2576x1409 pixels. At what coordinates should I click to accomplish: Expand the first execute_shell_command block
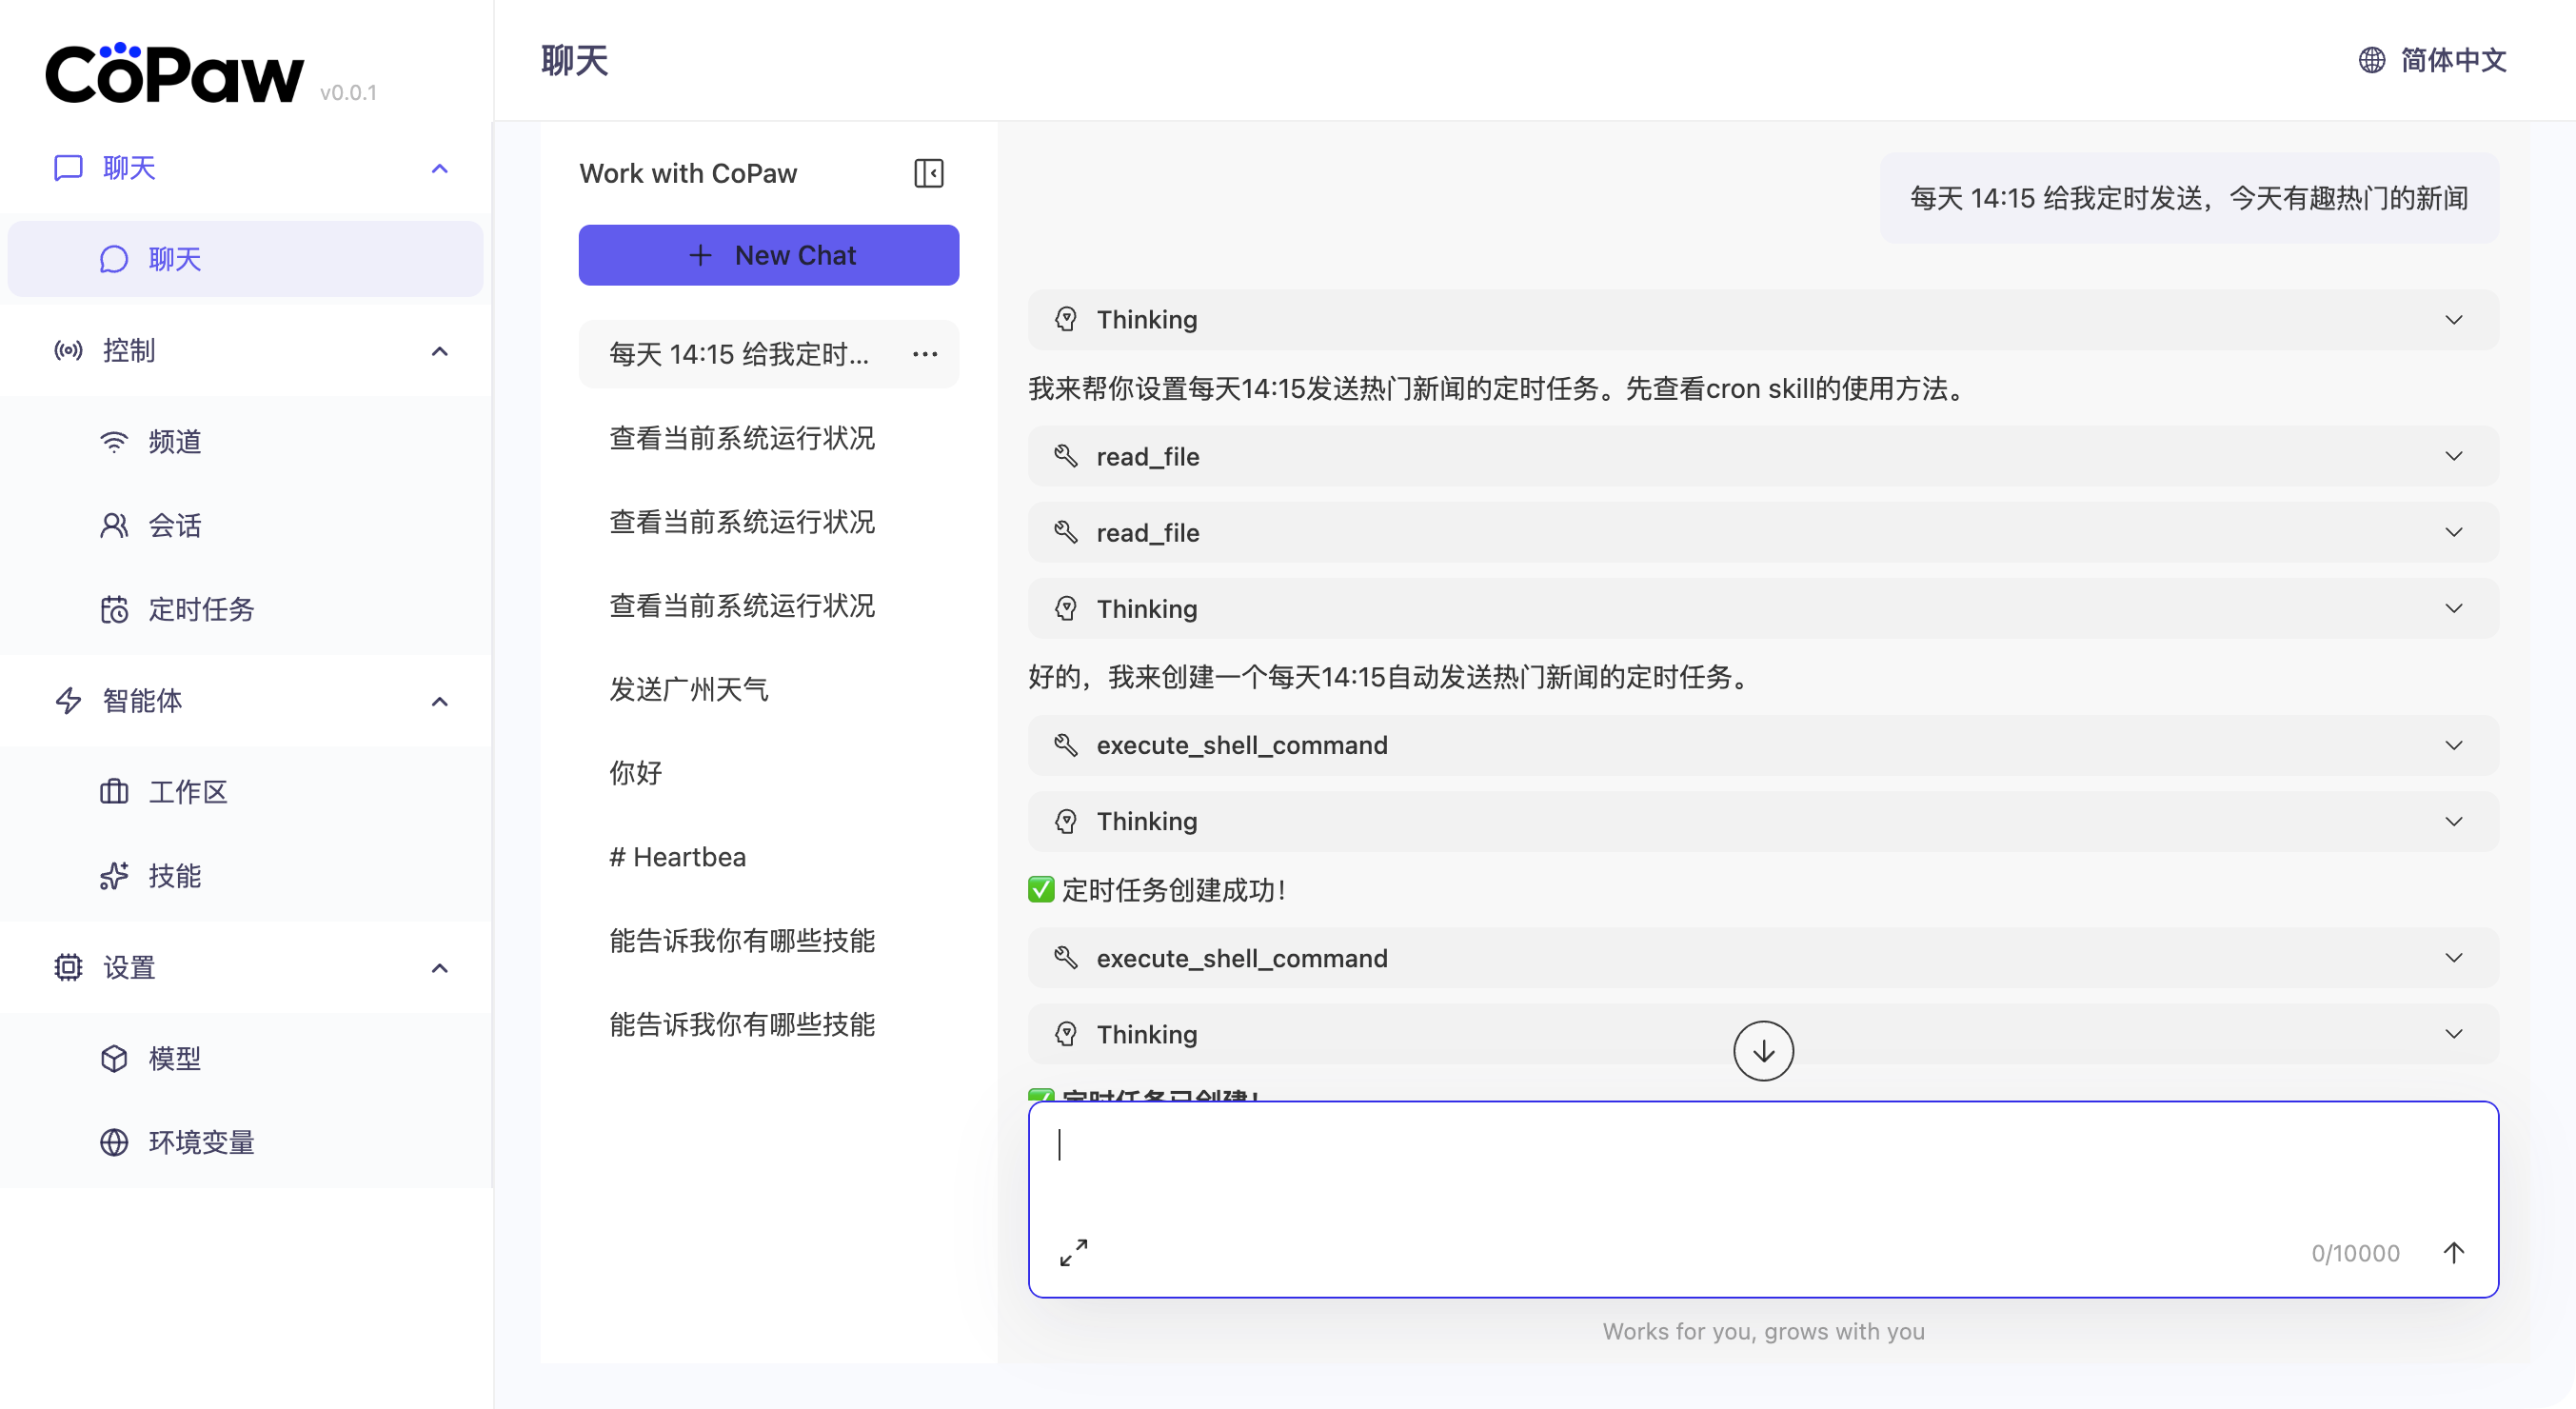point(1762,745)
